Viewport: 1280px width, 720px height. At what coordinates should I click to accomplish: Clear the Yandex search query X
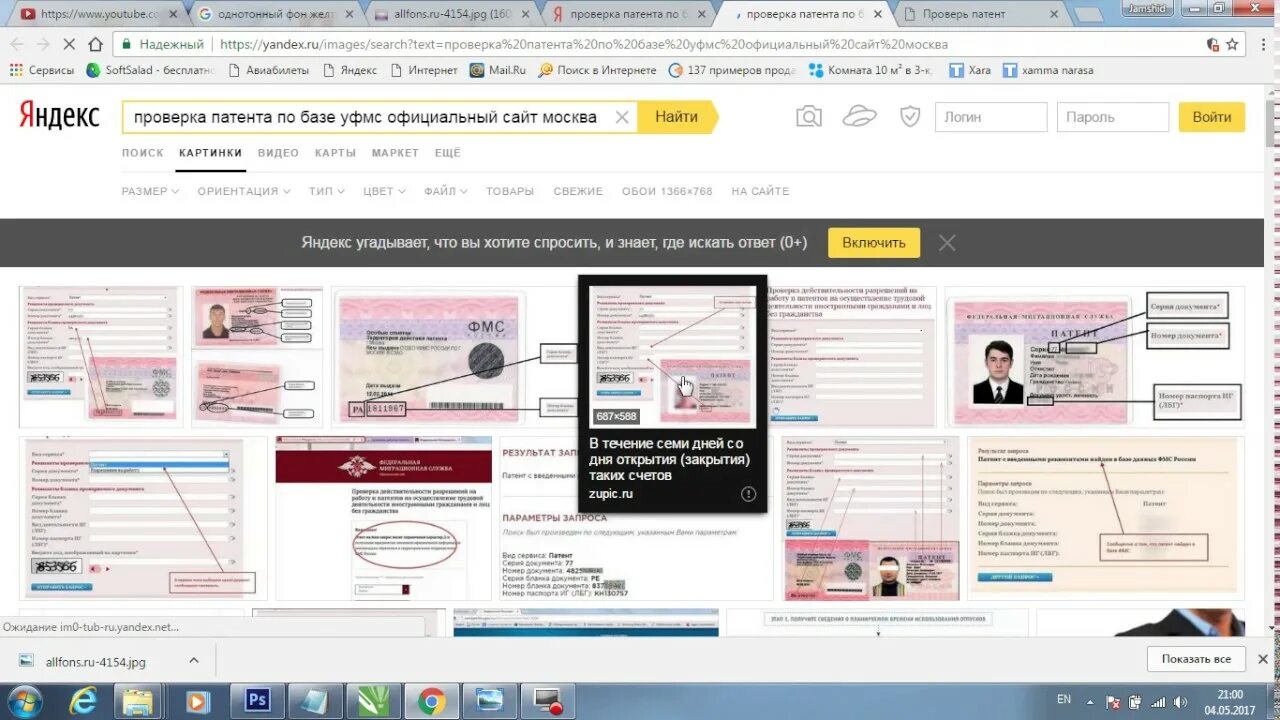tap(621, 117)
